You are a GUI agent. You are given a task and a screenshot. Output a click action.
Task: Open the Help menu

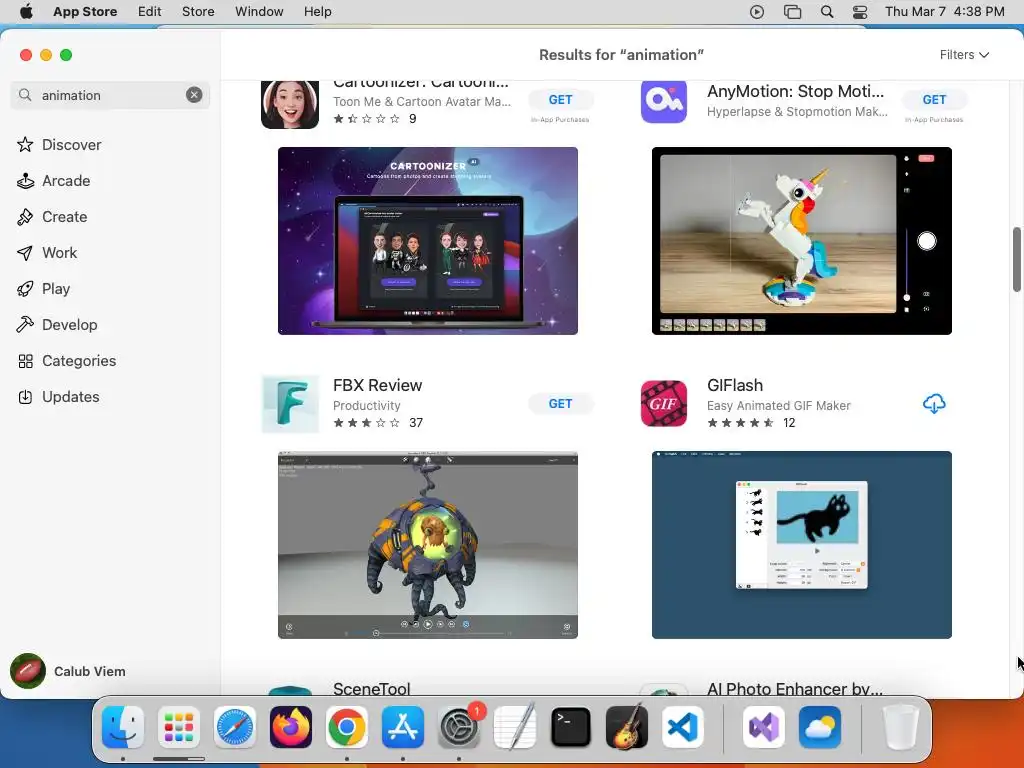pyautogui.click(x=317, y=12)
